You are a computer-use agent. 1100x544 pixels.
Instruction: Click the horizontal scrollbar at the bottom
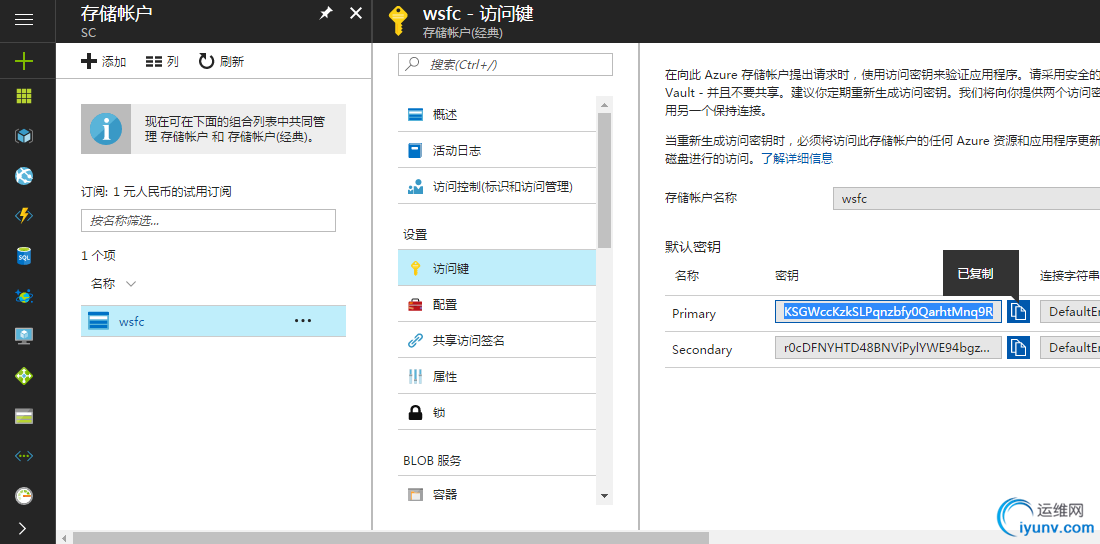pos(391,538)
